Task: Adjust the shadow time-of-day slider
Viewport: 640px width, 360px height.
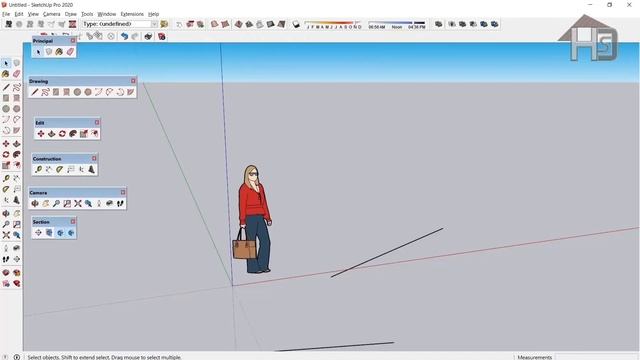Action: click(397, 24)
